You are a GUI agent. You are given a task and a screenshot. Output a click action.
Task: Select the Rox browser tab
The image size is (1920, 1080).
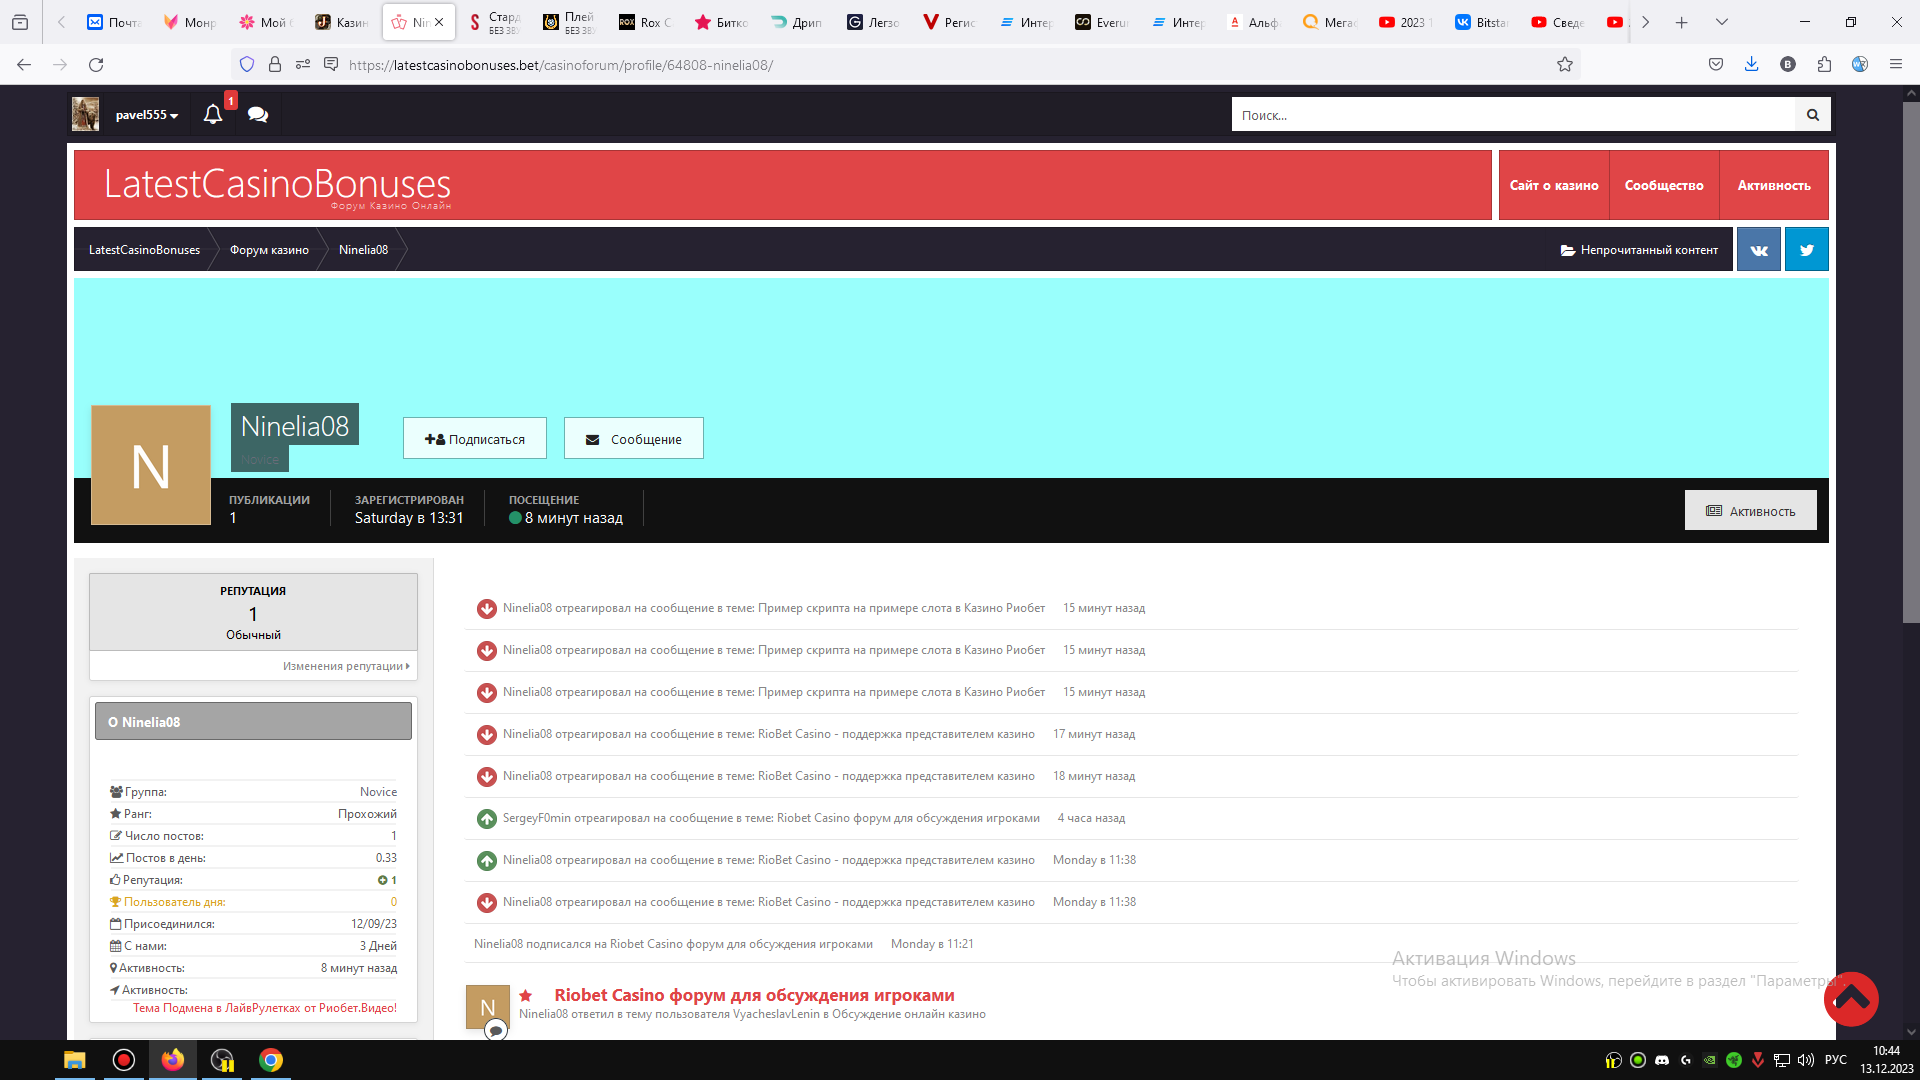pyautogui.click(x=645, y=22)
